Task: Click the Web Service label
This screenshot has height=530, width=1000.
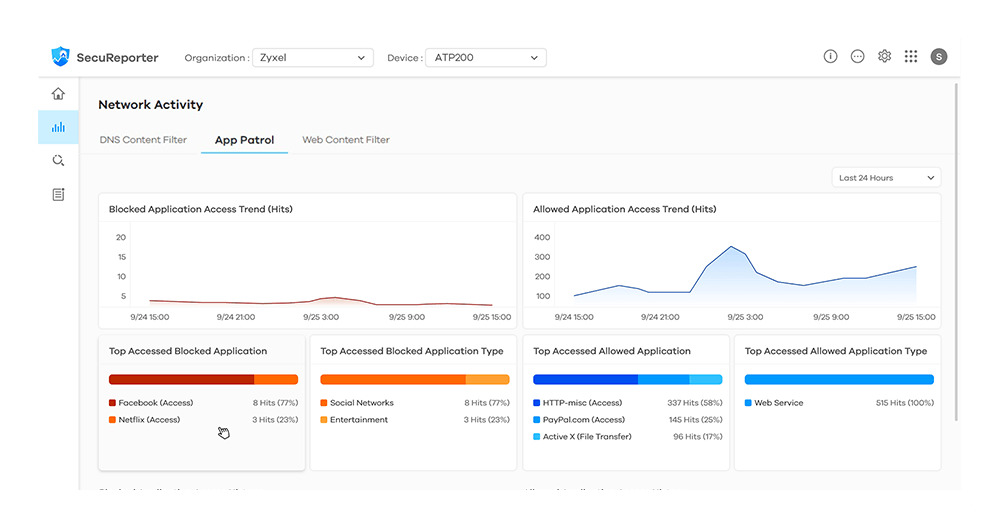Action: coord(779,403)
